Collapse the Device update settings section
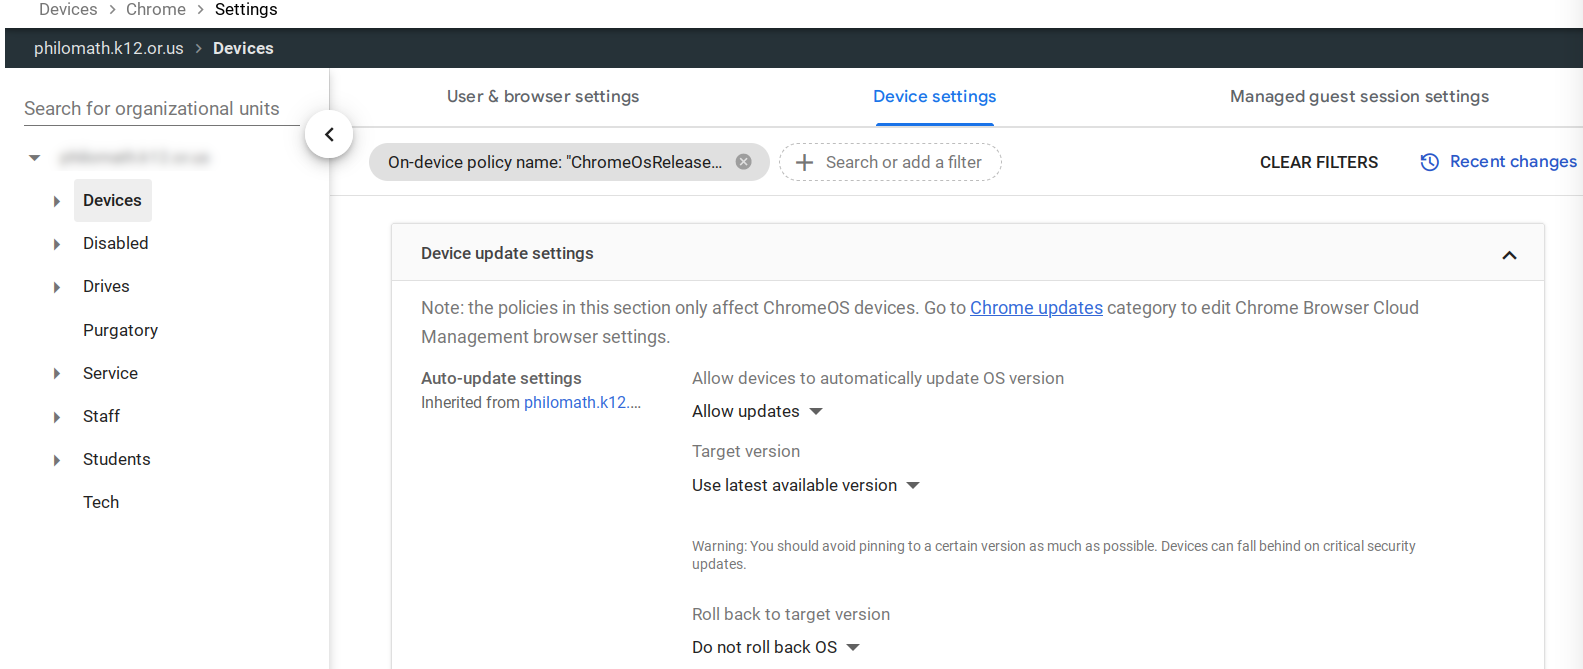The width and height of the screenshot is (1583, 669). 1509,255
